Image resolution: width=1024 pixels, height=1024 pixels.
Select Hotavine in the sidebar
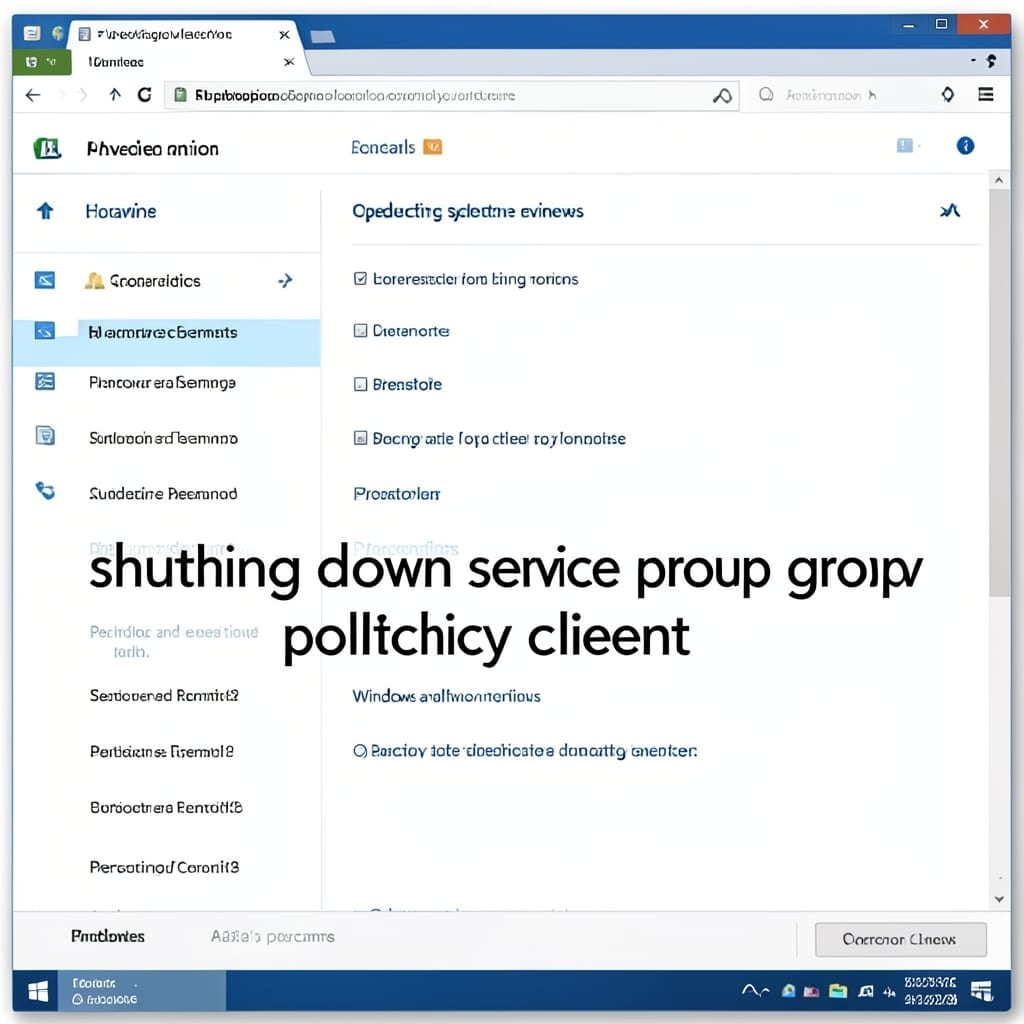[121, 212]
